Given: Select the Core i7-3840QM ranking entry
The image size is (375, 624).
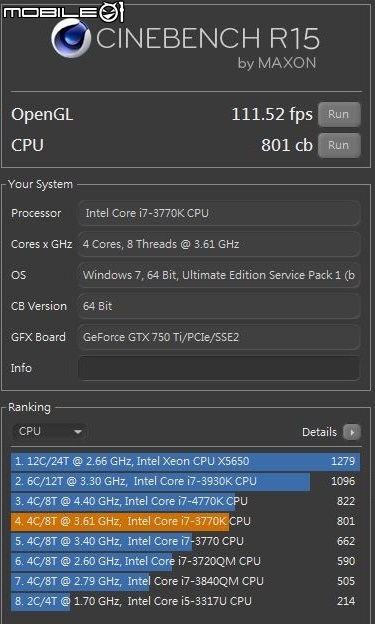Looking at the screenshot, I should [x=186, y=581].
